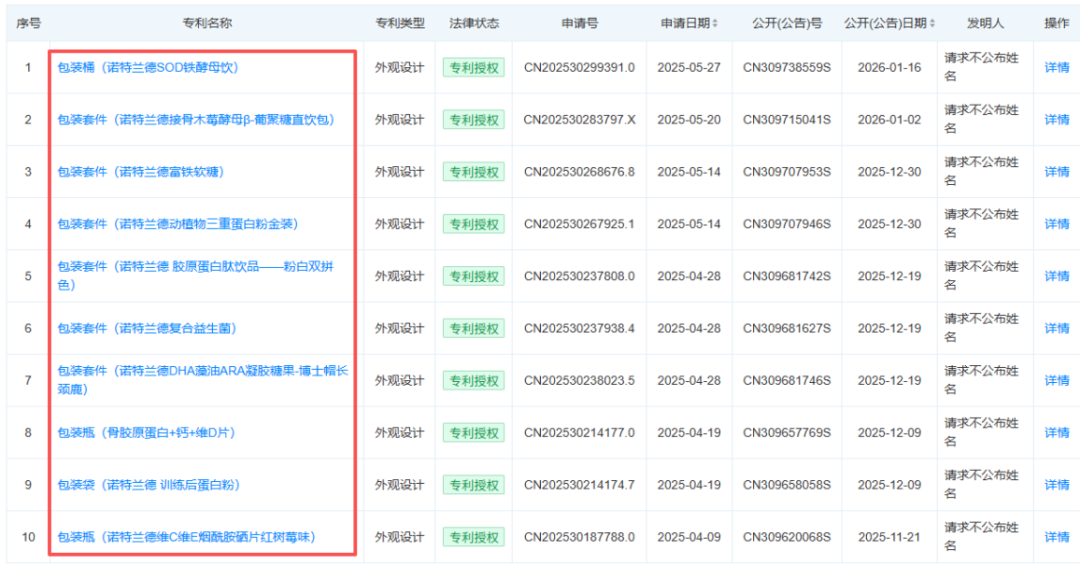Image resolution: width=1080 pixels, height=566 pixels.
Task: Click the 专利类型 column header
Action: tap(399, 23)
